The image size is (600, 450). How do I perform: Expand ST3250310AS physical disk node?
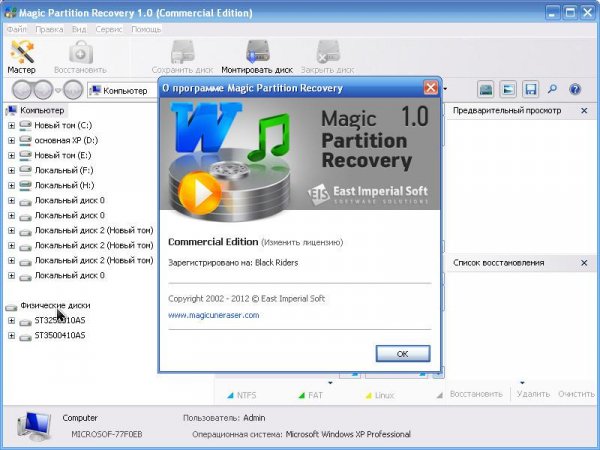pos(11,321)
